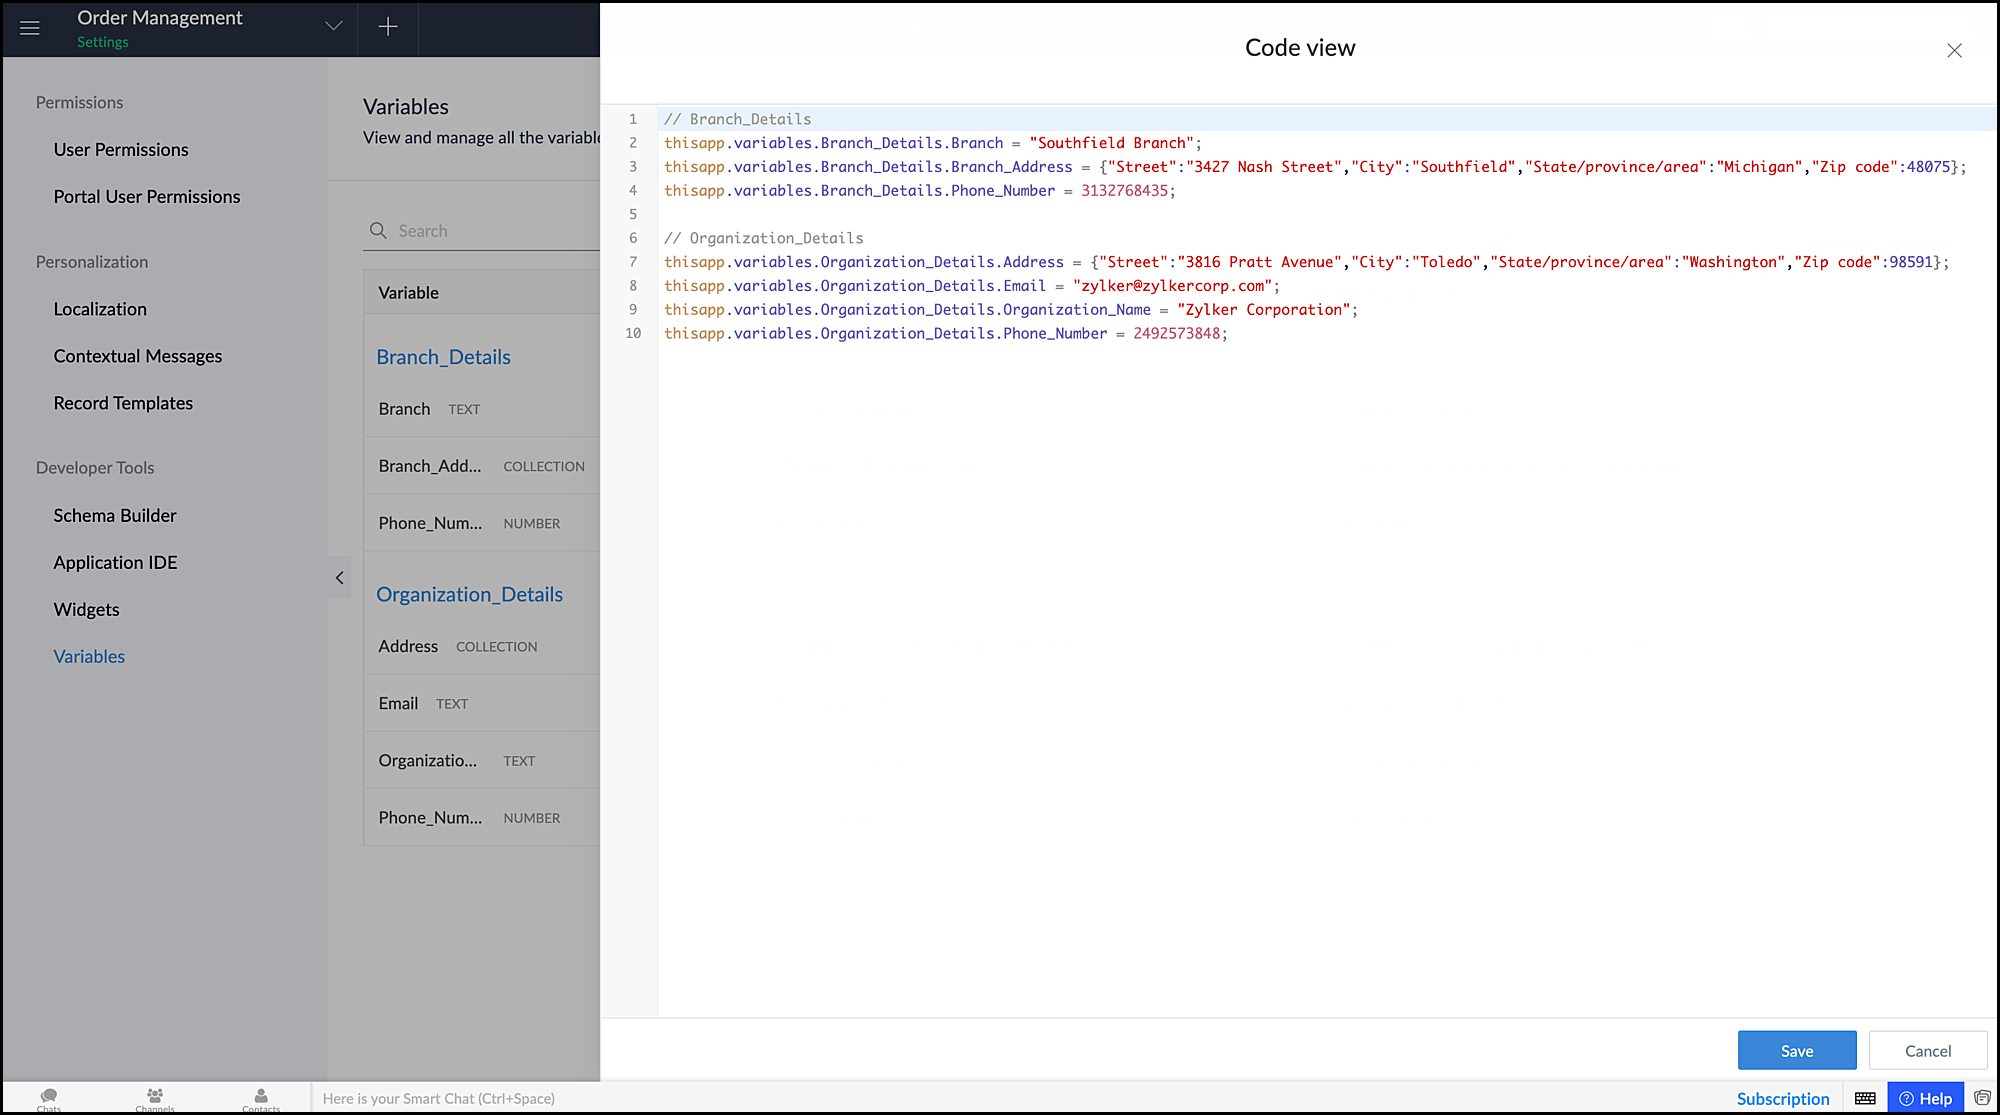Collapse the settings sidebar with the arrow
The image size is (2000, 1115).
pos(340,578)
